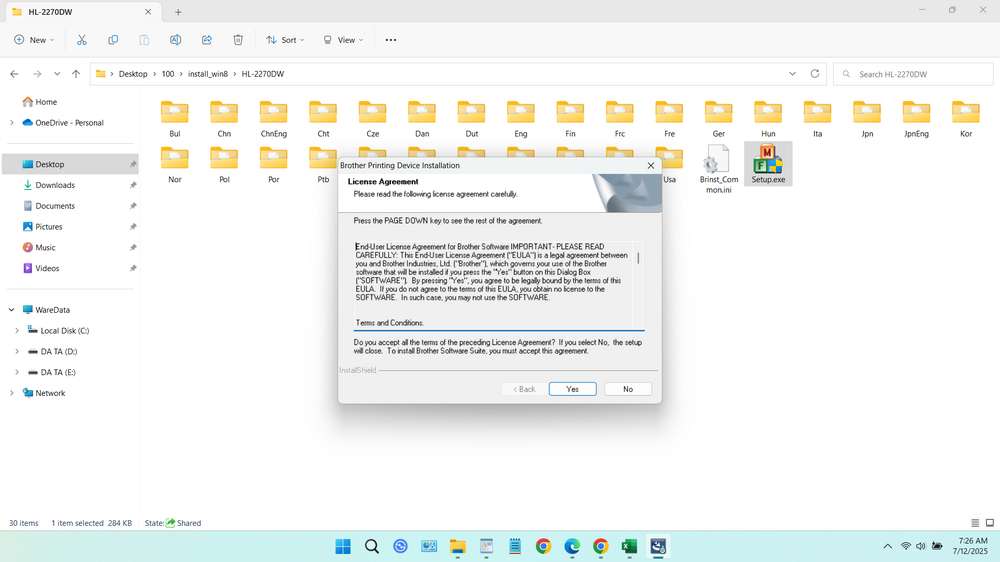1000x562 pixels.
Task: Open the ChnEng folder
Action: tap(274, 119)
